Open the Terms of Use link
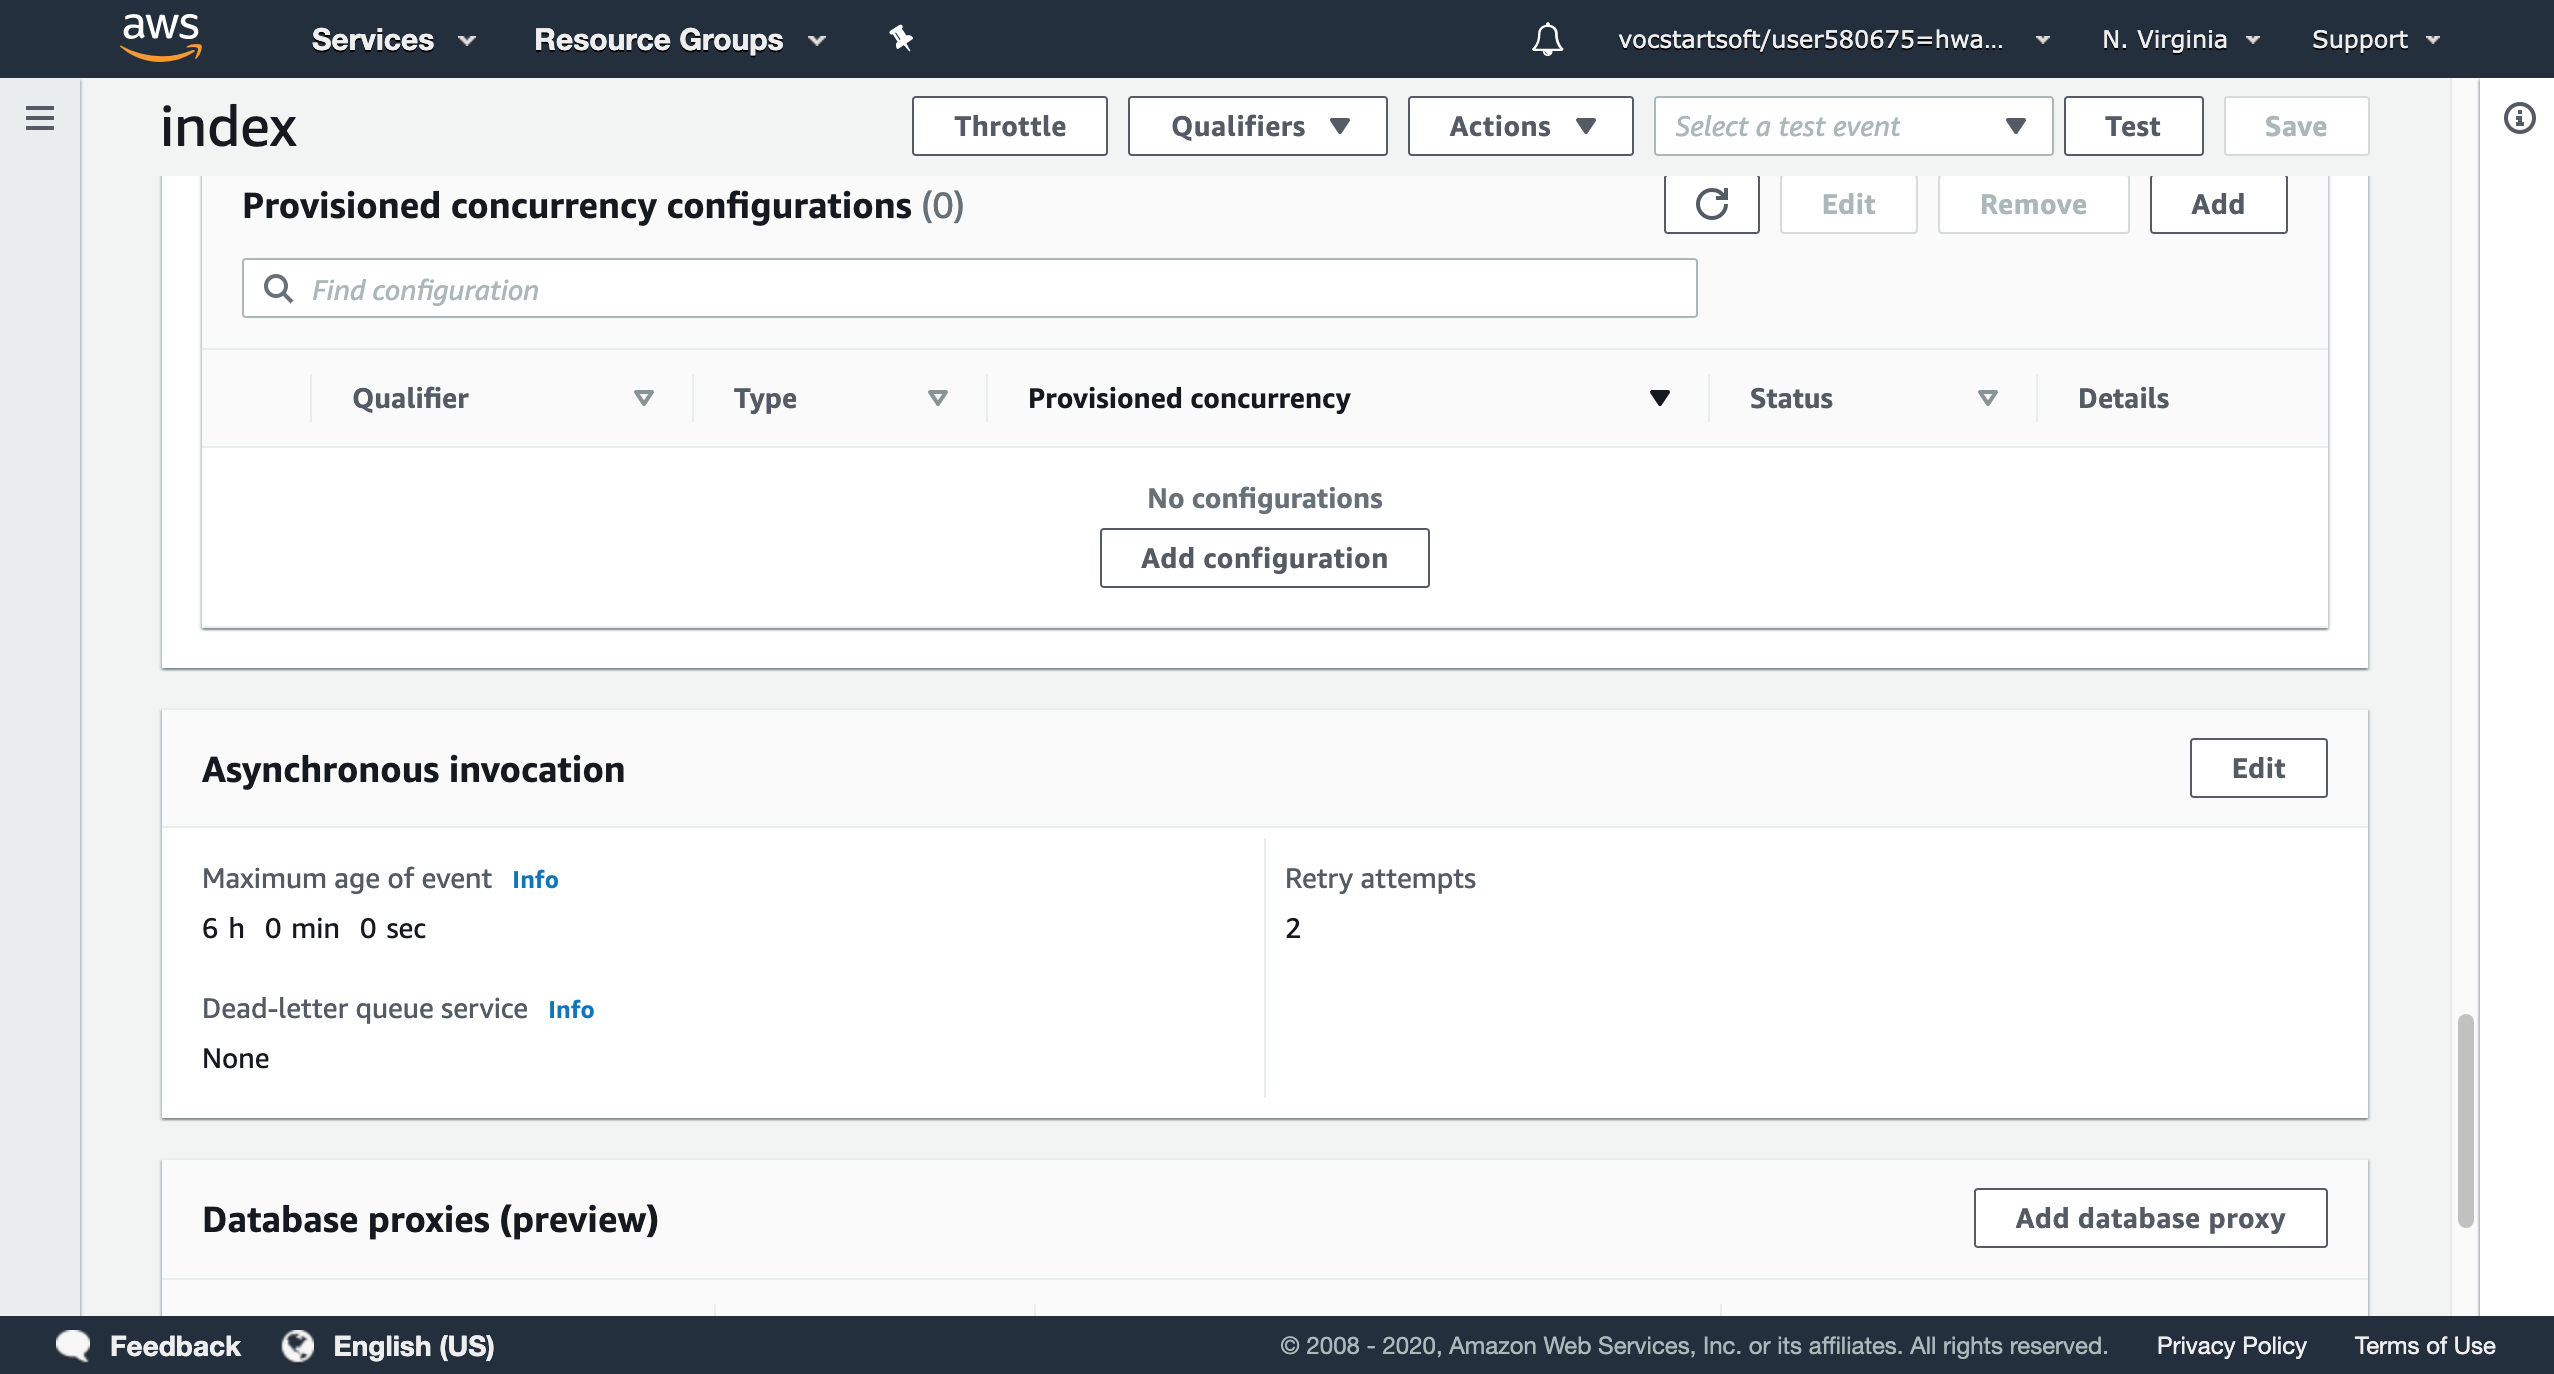This screenshot has height=1374, width=2554. coord(2424,1345)
